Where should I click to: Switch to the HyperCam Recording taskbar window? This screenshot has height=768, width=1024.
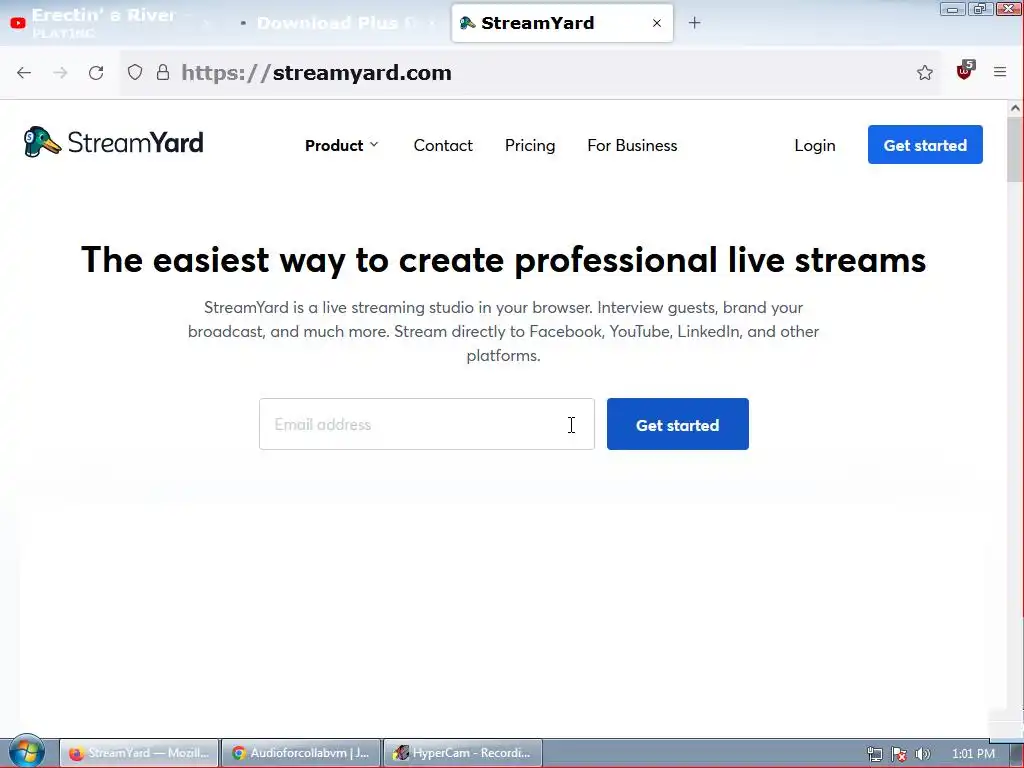coord(462,753)
